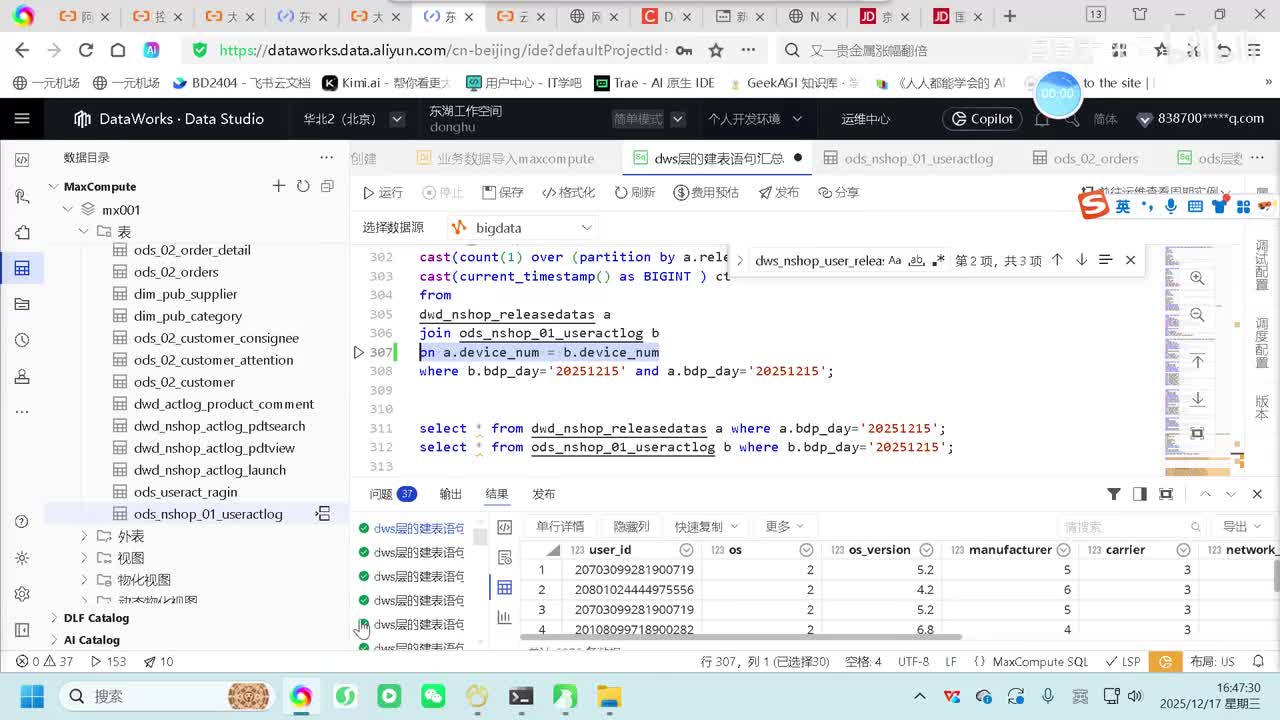Open the 发布 tab in bottom panel
This screenshot has width=1280, height=720.
544,494
